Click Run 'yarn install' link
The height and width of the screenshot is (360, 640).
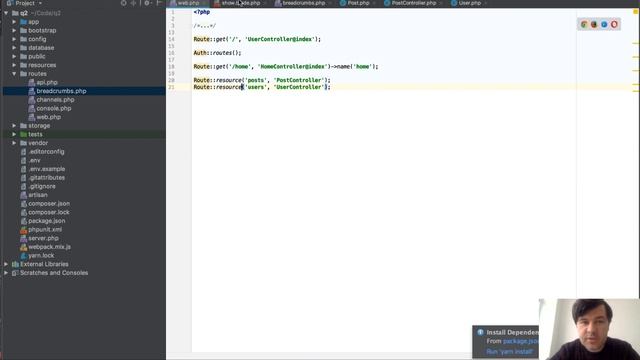tap(509, 351)
